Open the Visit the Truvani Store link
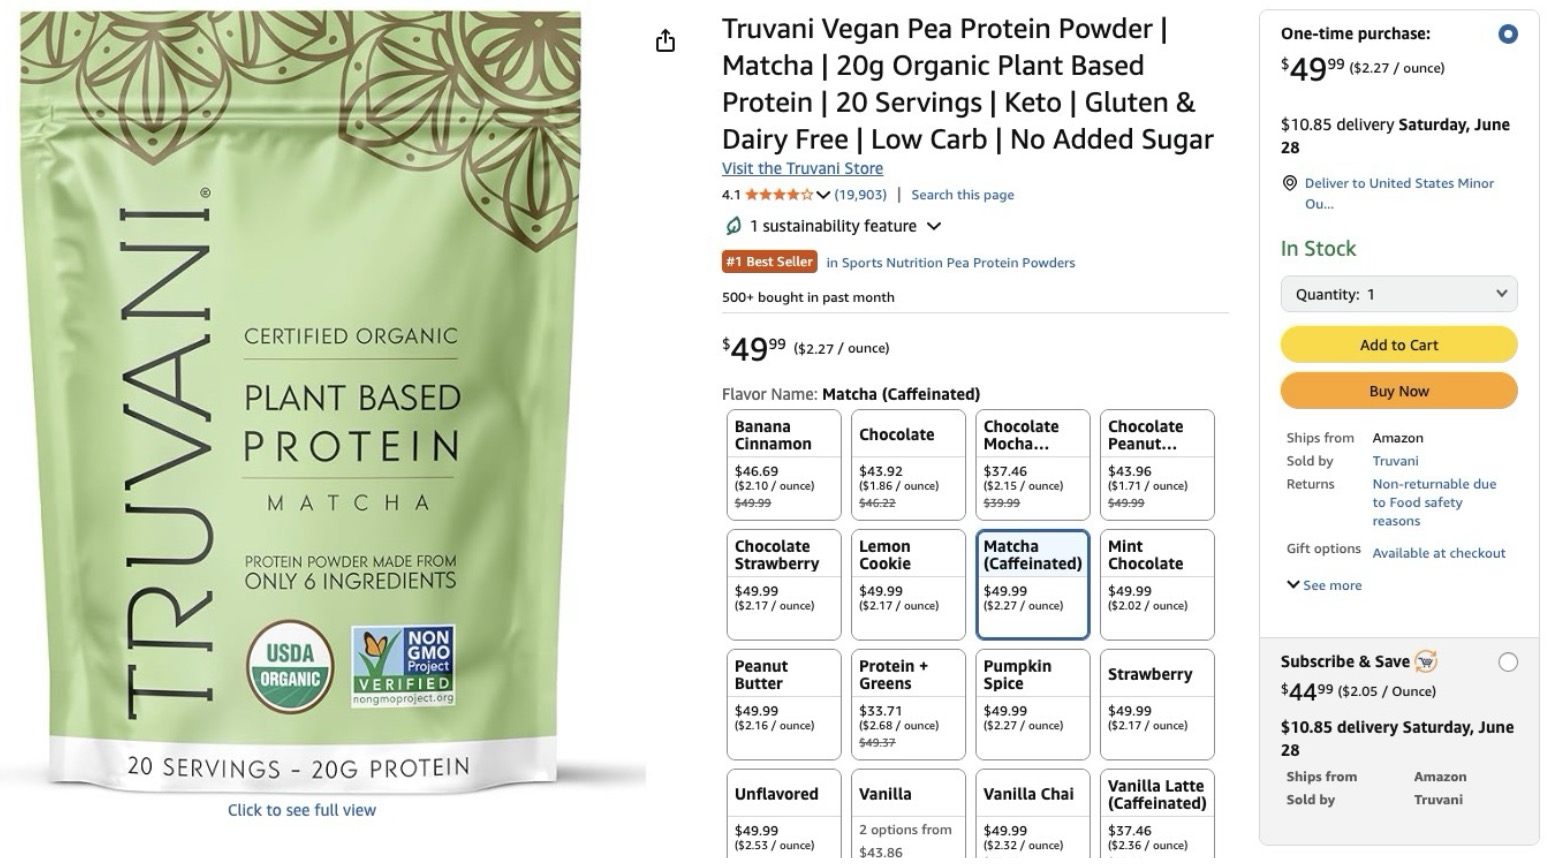Screen dimensions: 1550x864 pyautogui.click(x=802, y=168)
